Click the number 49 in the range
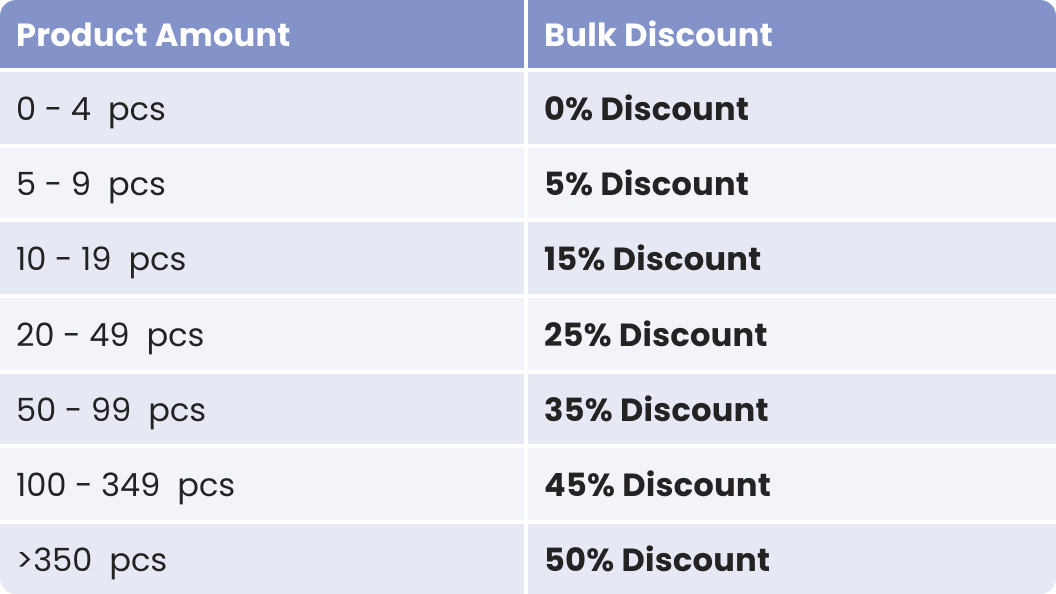 click(109, 334)
